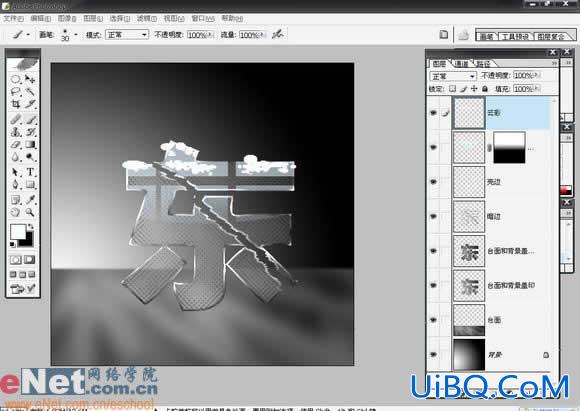Select the Magic Wand tool

pyautogui.click(x=30, y=92)
